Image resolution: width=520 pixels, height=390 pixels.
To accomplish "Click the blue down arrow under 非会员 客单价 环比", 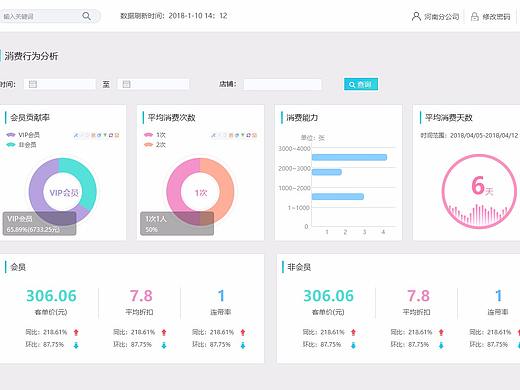I will pos(353,345).
